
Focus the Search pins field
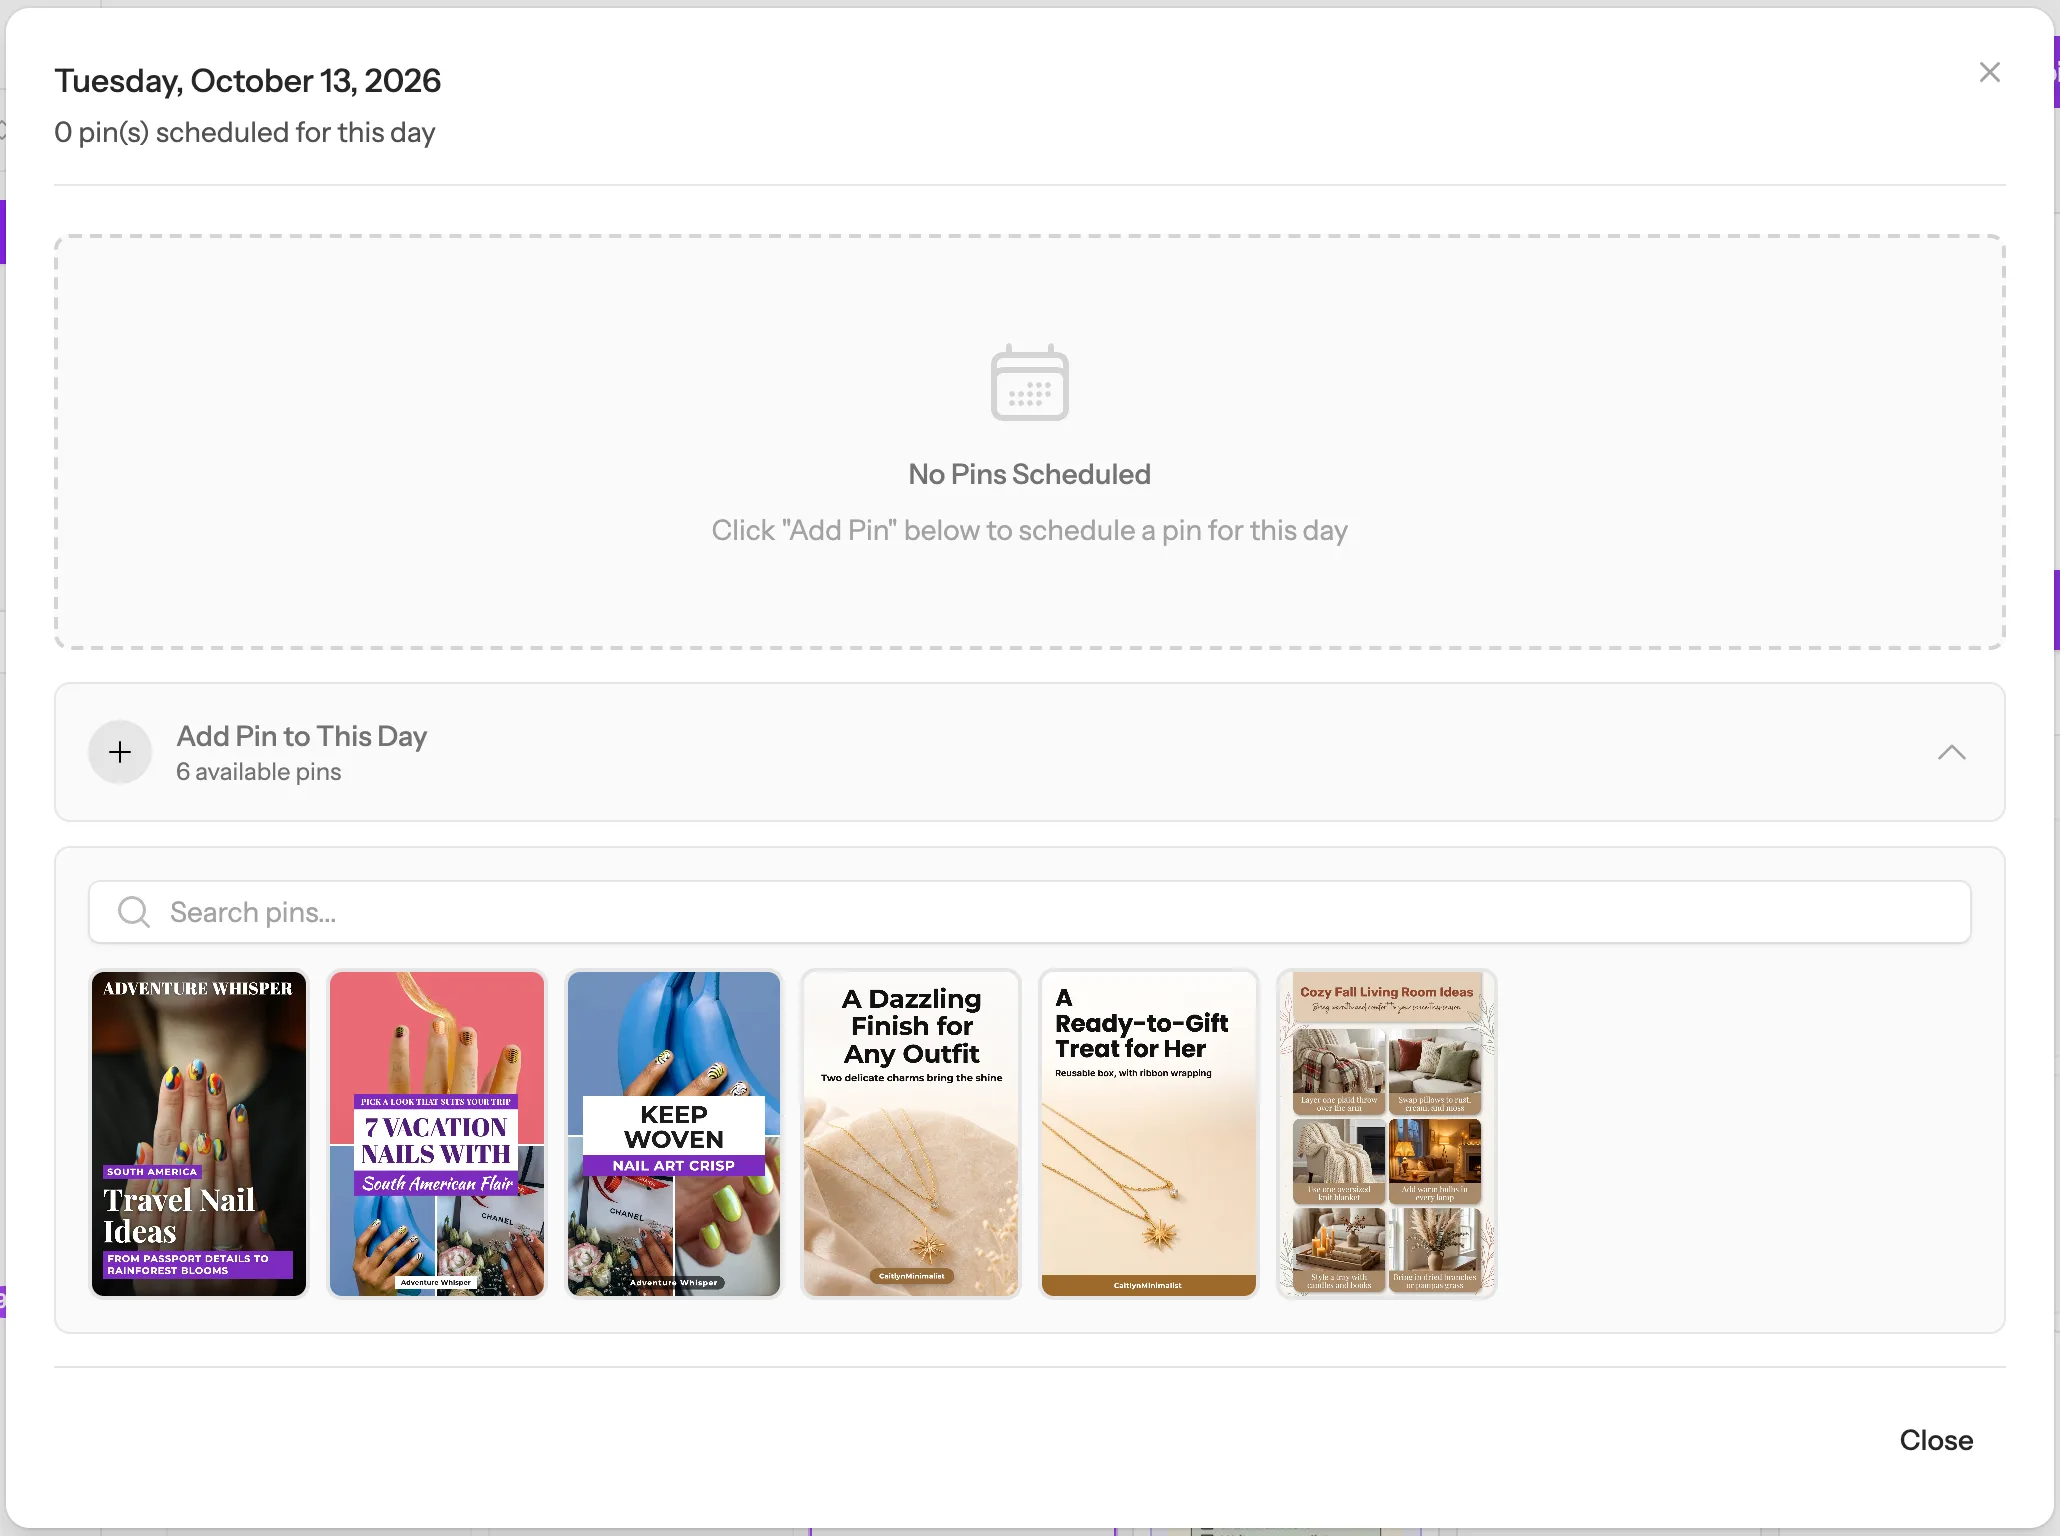(x=1029, y=912)
